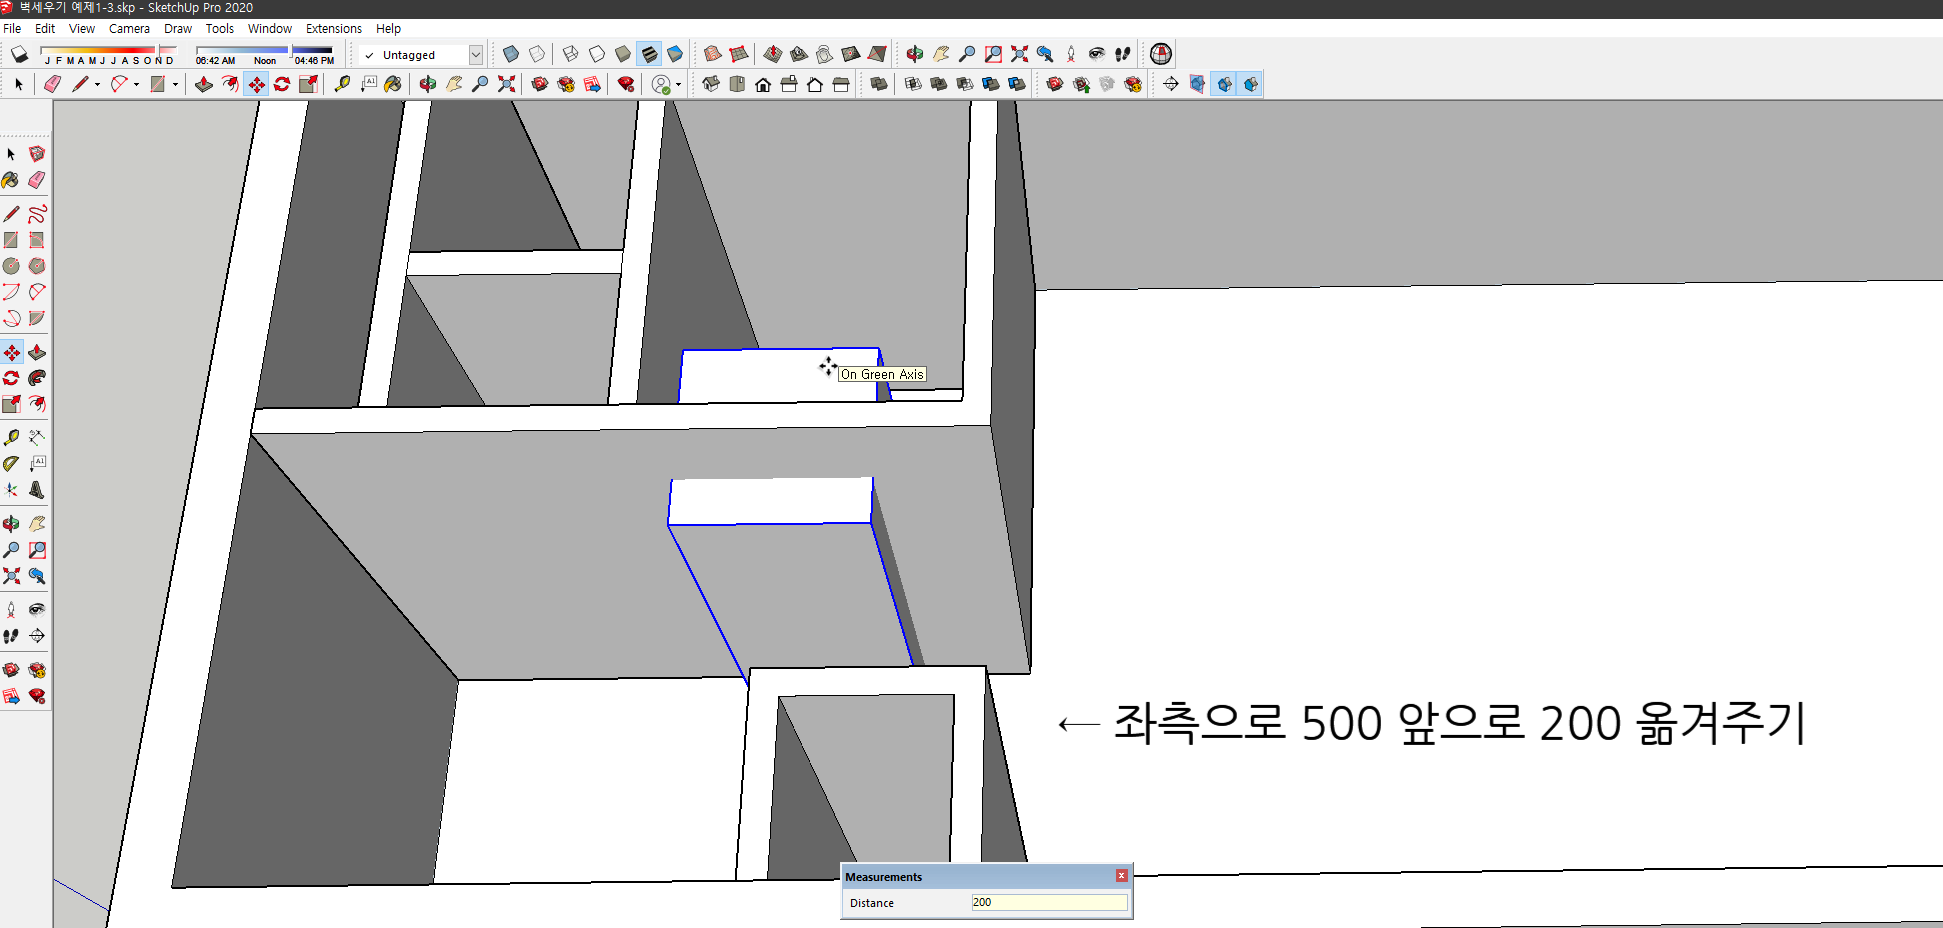Pick the 3D Text tool in left toolbar
The image size is (1943, 928).
pos(37,490)
